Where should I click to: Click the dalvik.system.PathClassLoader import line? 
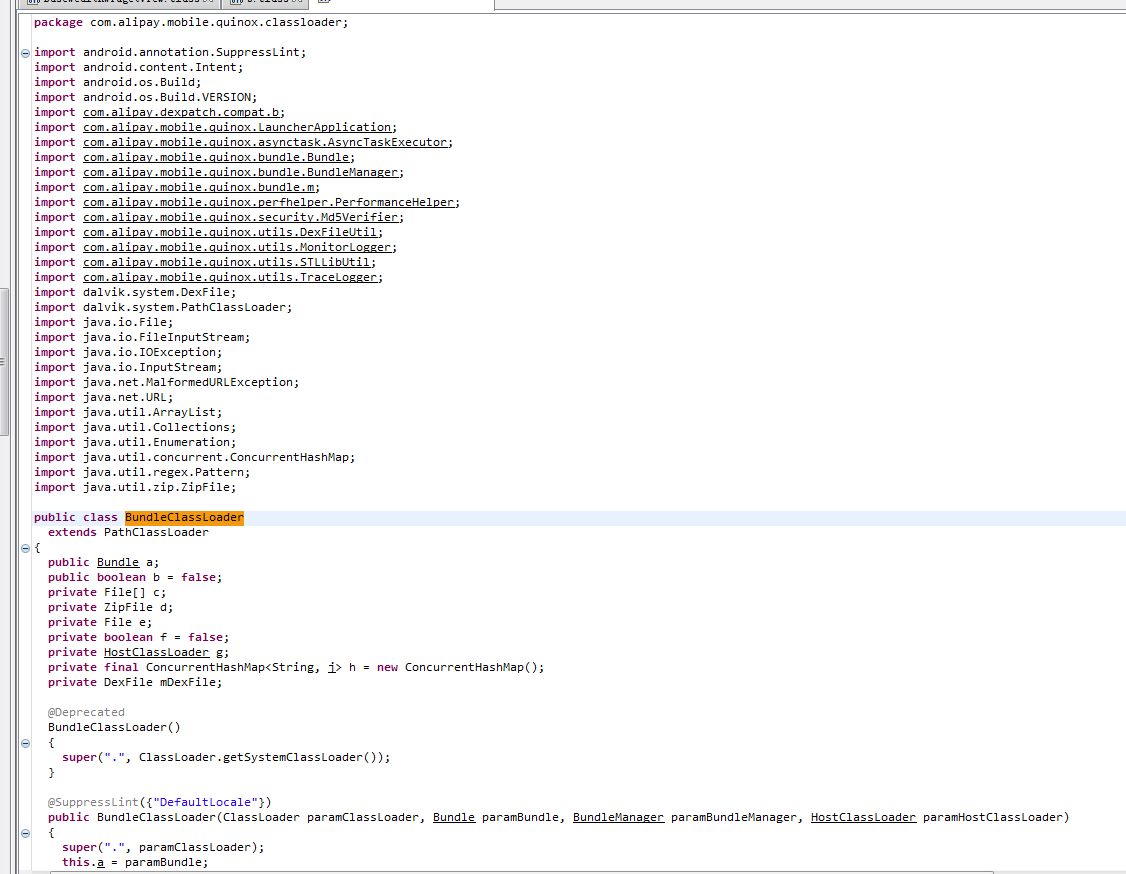pyautogui.click(x=163, y=307)
